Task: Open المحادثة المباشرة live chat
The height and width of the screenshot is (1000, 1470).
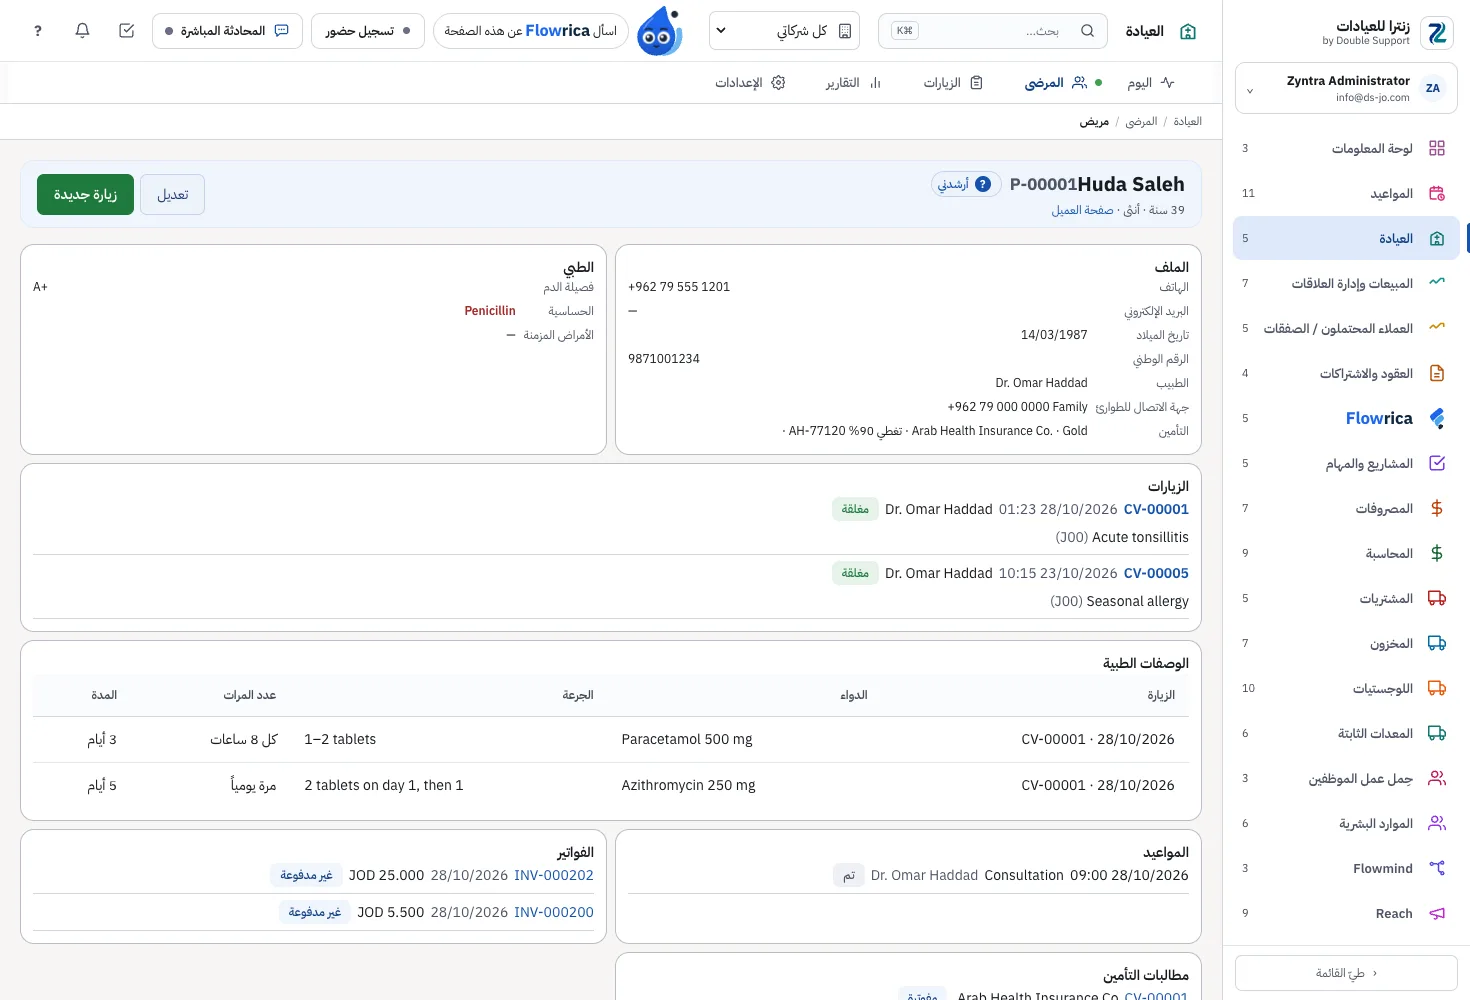Action: tap(227, 31)
